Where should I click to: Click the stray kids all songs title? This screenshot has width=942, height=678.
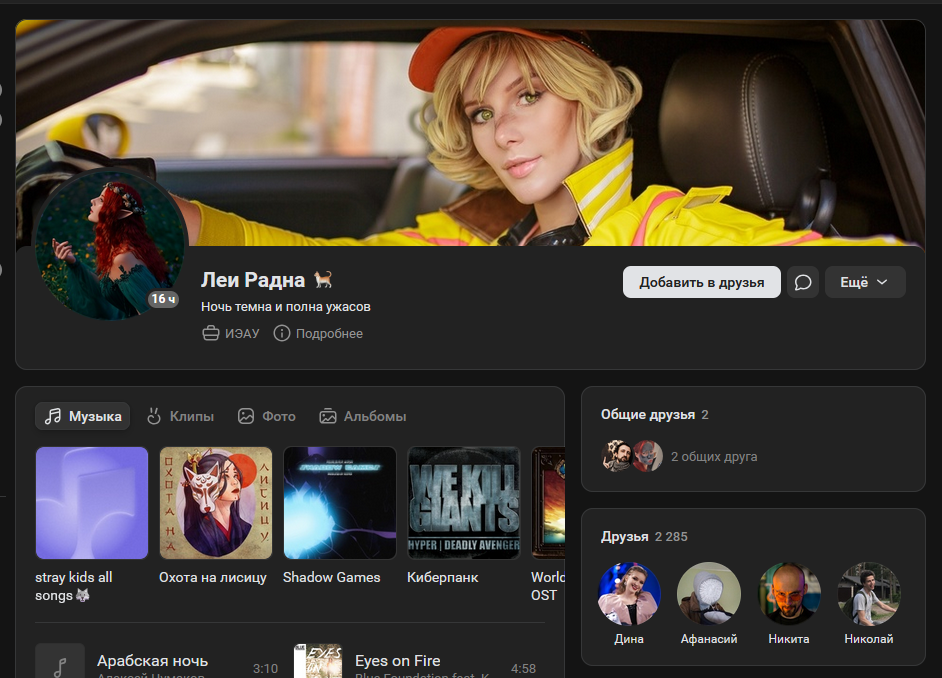click(74, 586)
